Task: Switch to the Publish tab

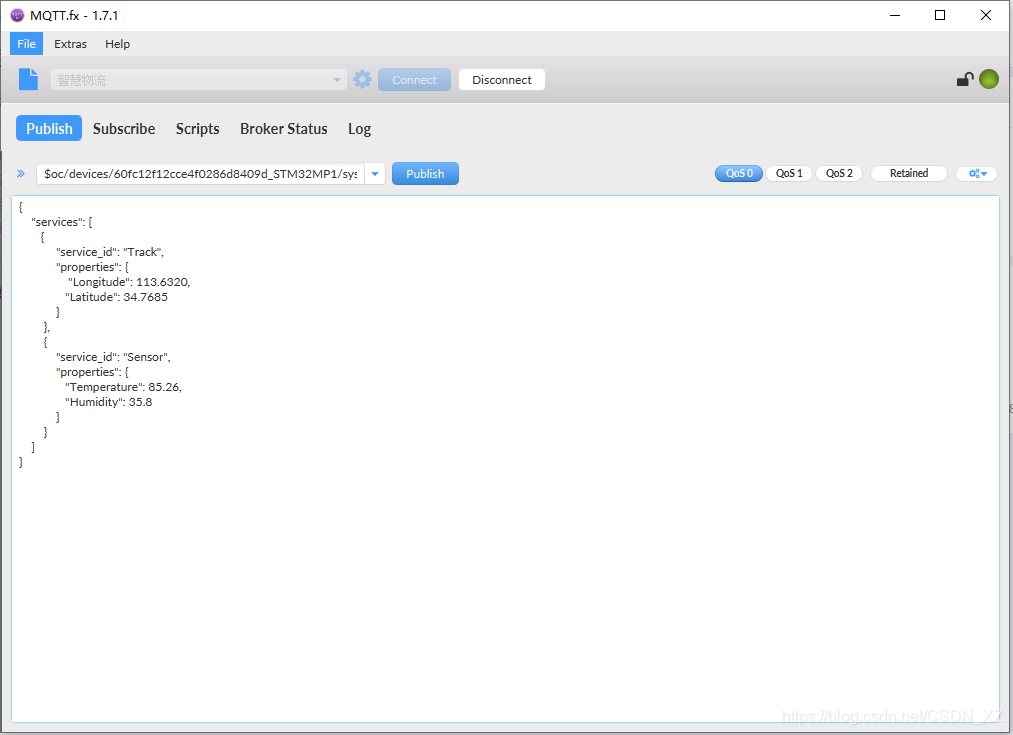Action: pos(49,129)
